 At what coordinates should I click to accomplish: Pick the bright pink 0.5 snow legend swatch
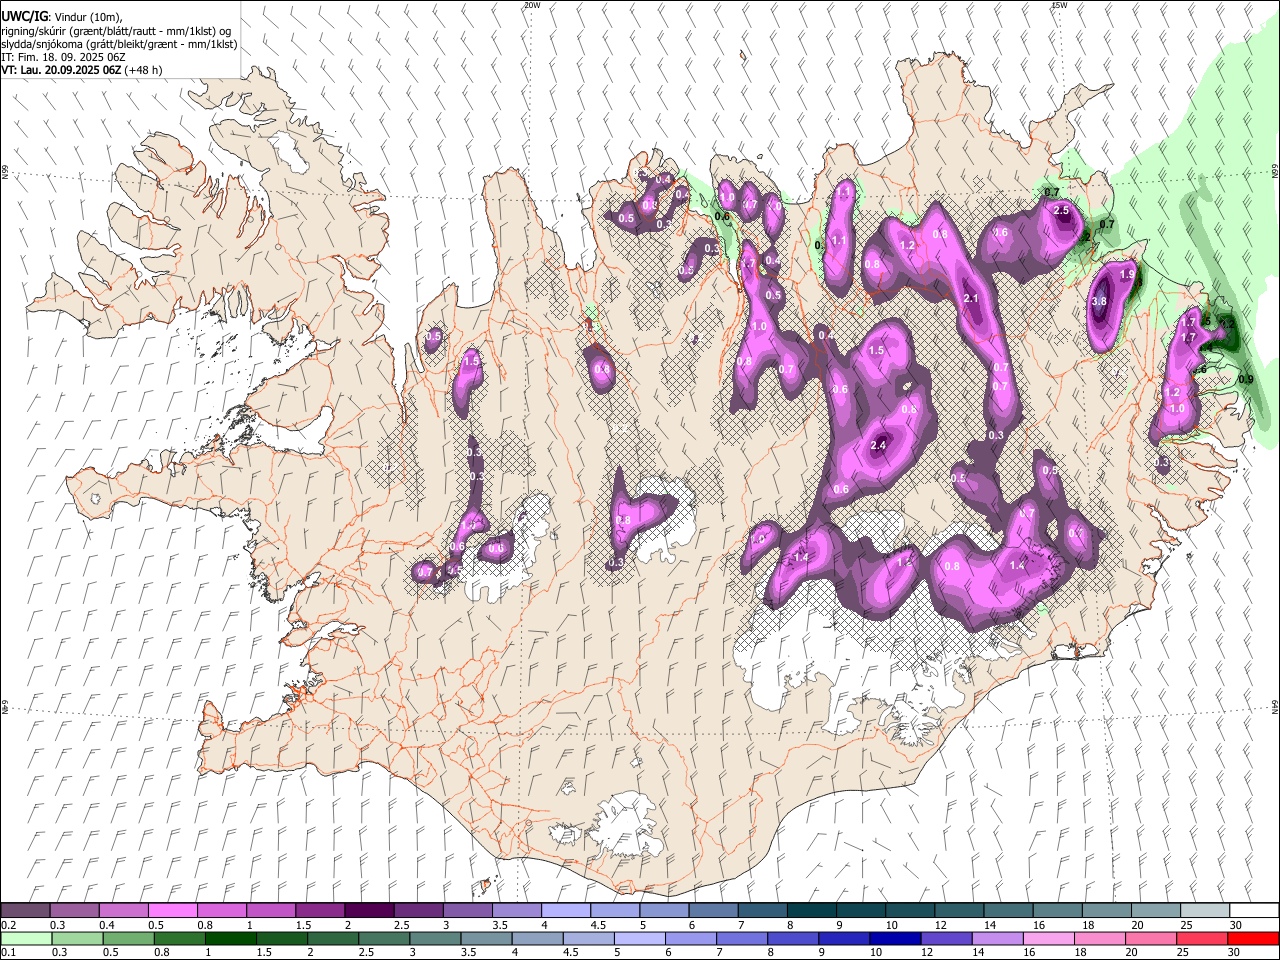(172, 910)
